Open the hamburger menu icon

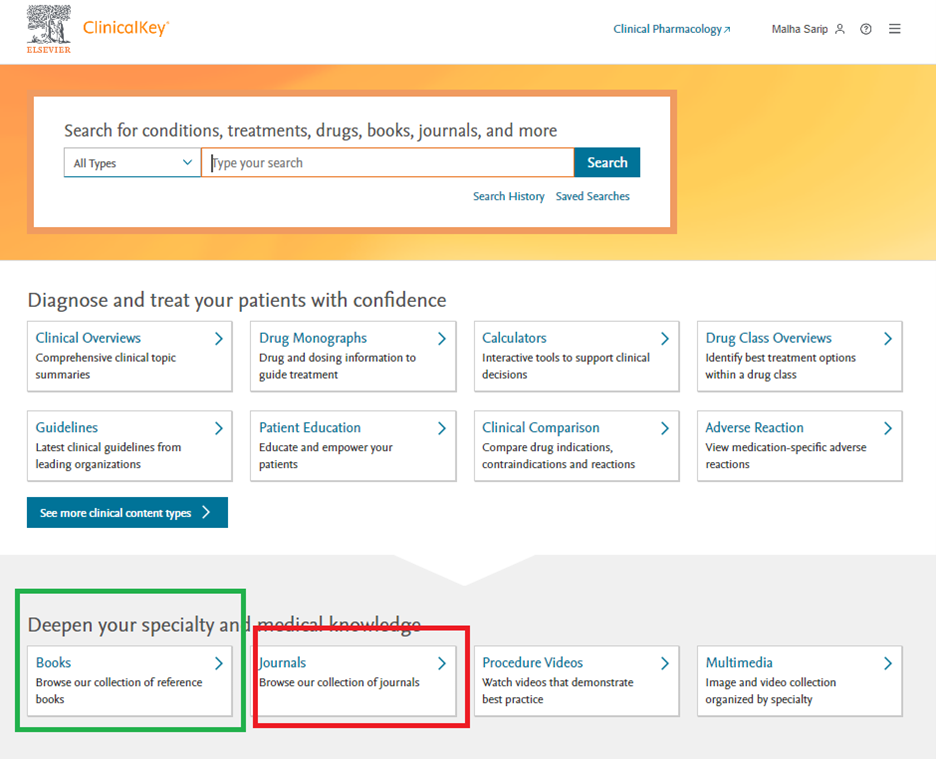click(895, 29)
